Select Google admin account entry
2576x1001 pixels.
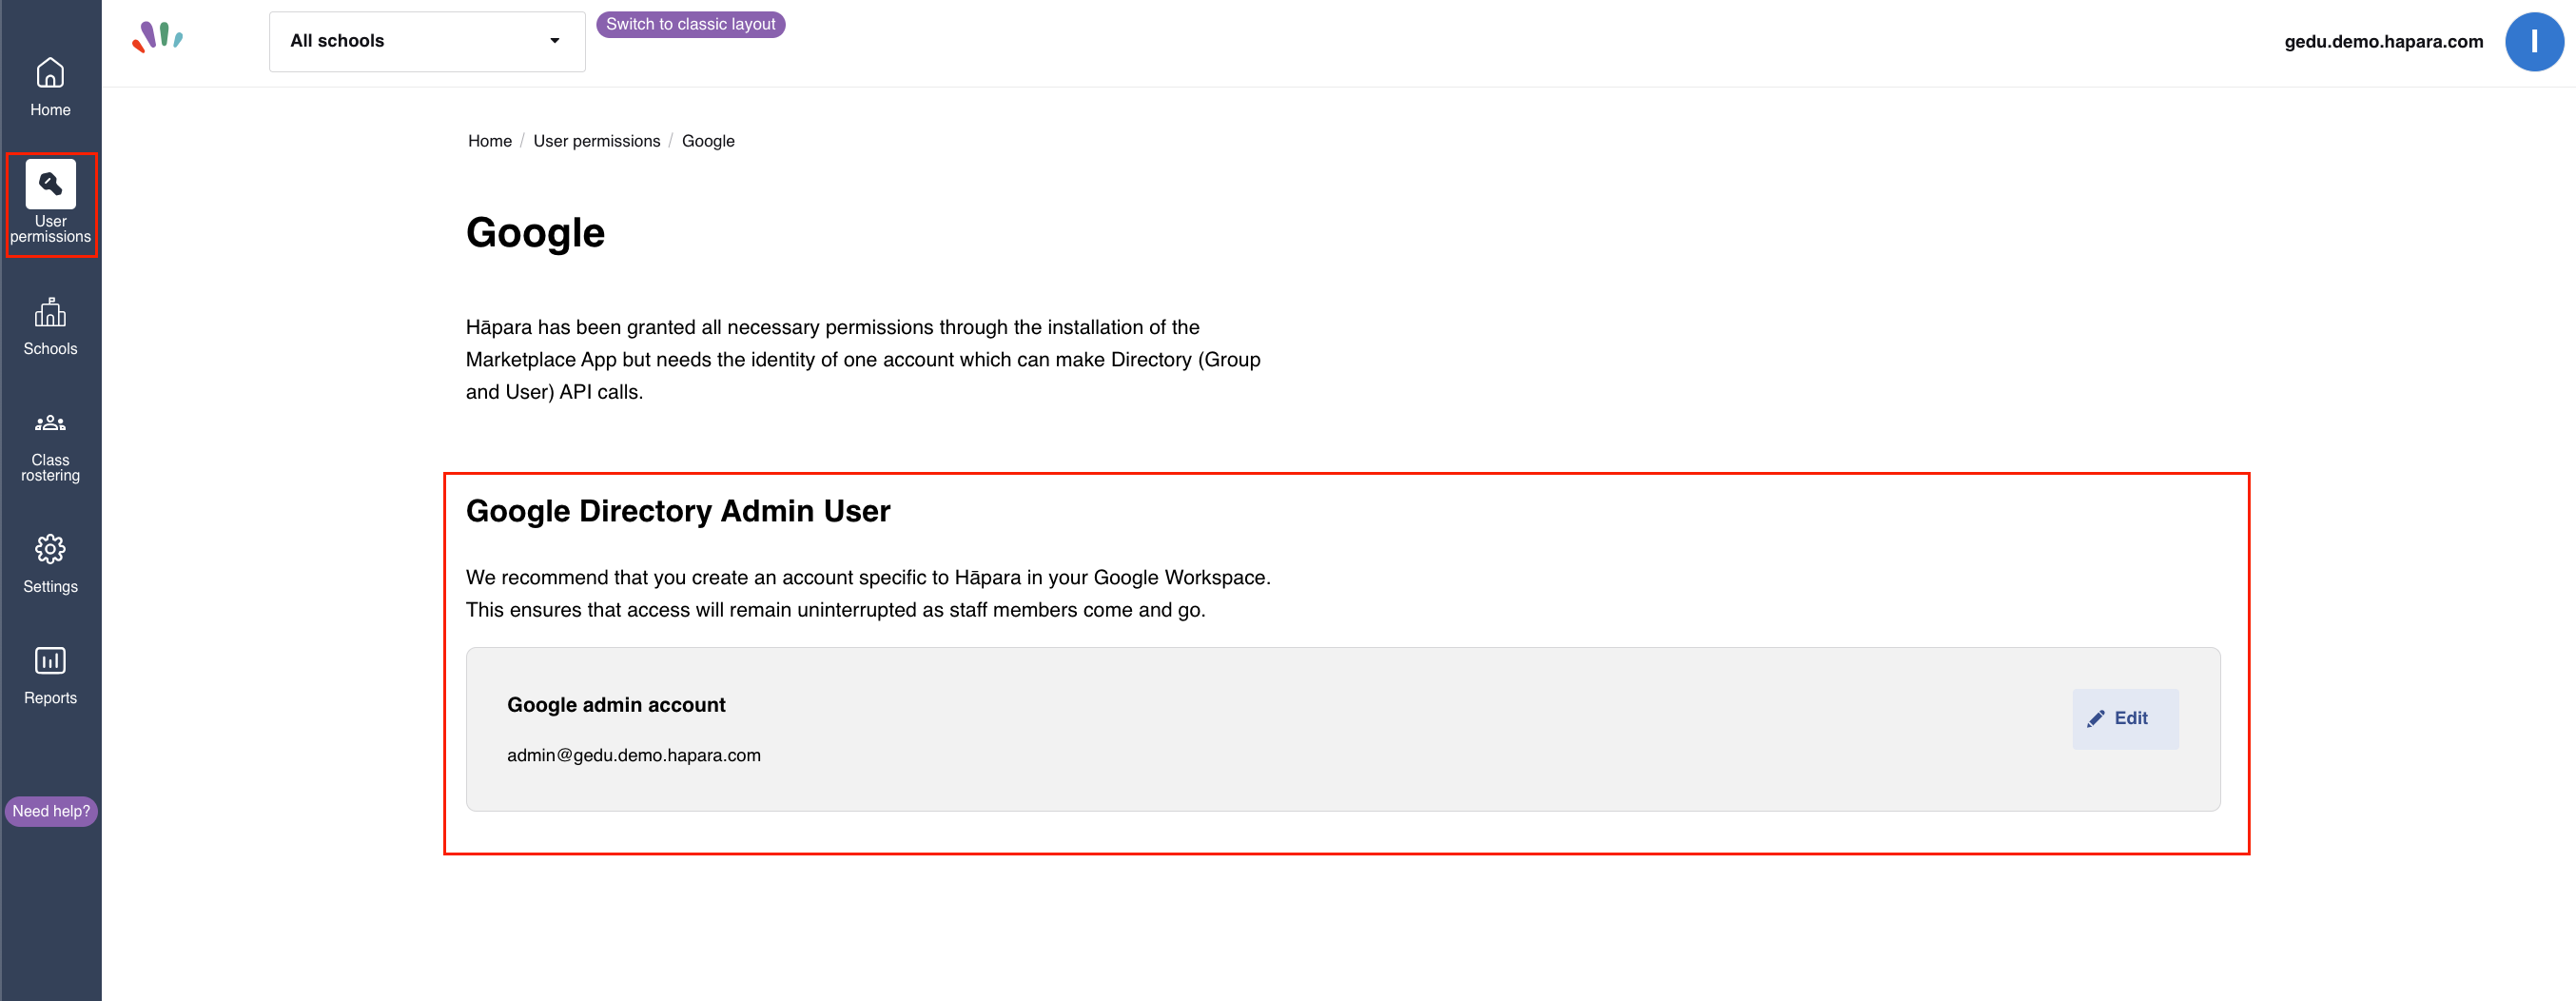[x=616, y=704]
